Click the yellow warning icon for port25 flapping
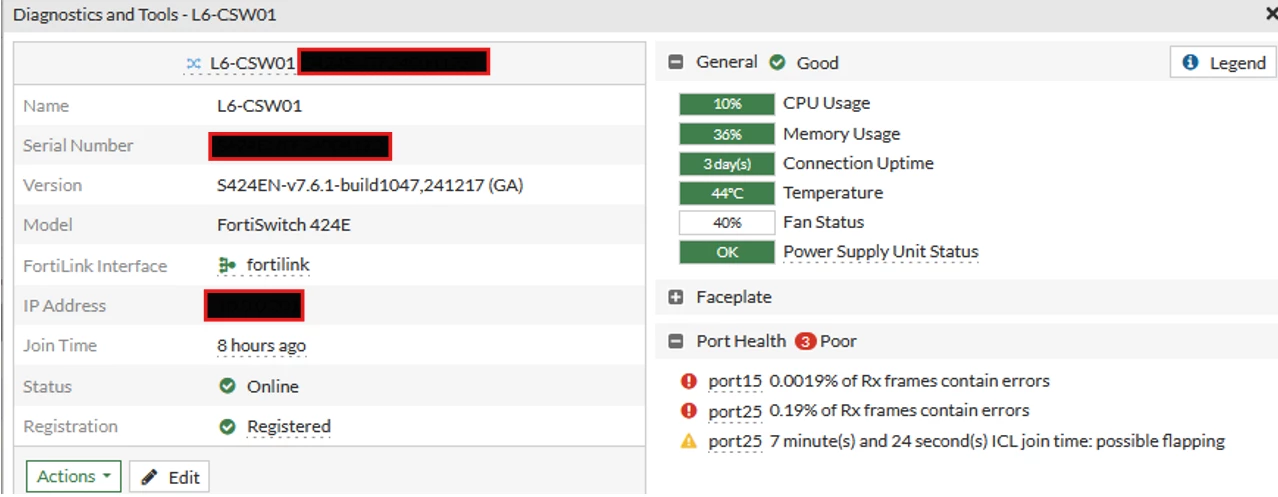 [688, 441]
